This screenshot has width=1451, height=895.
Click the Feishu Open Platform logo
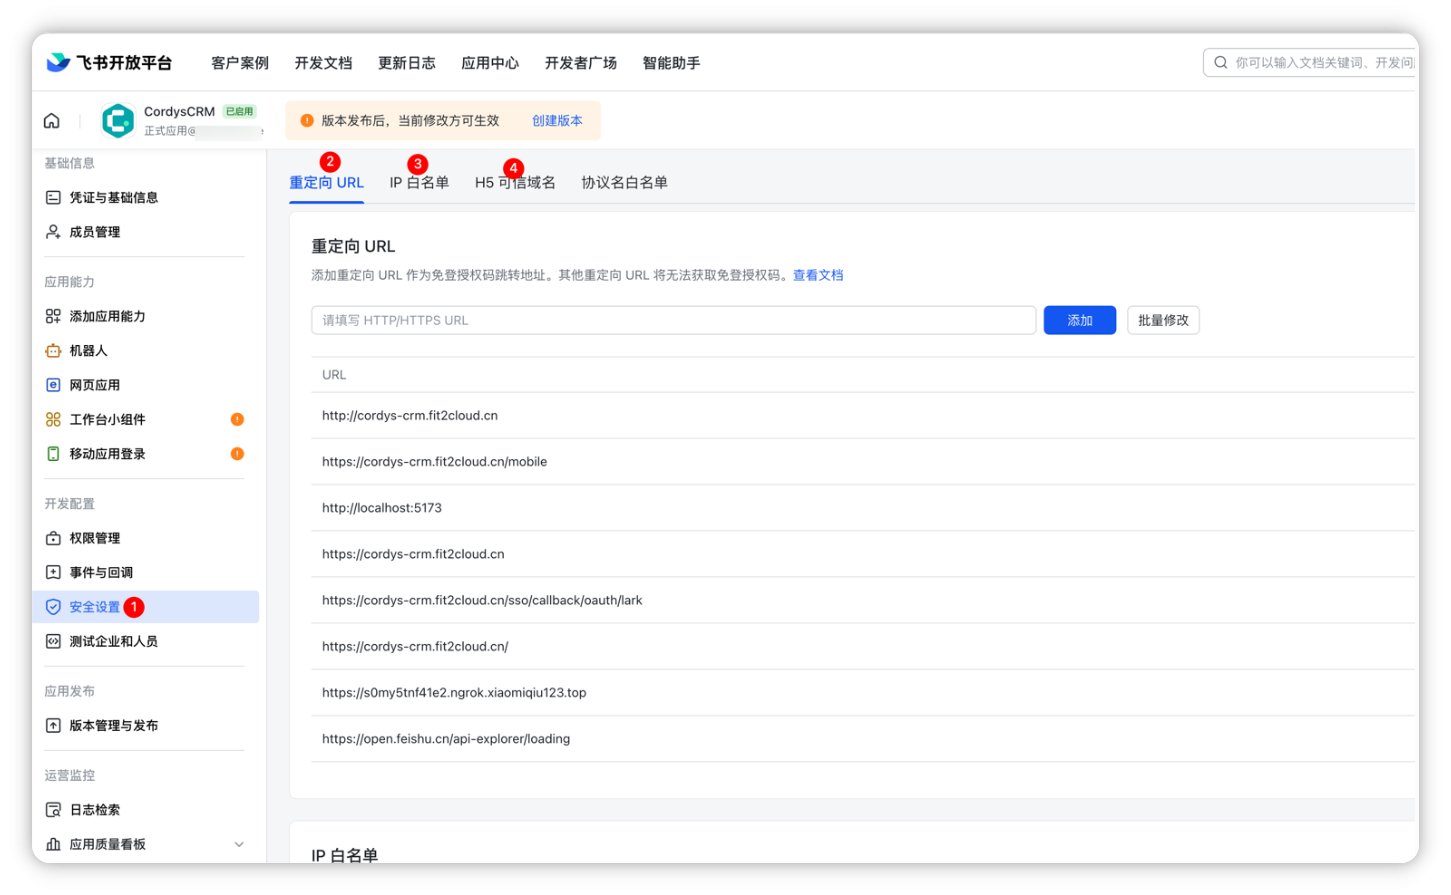(109, 62)
